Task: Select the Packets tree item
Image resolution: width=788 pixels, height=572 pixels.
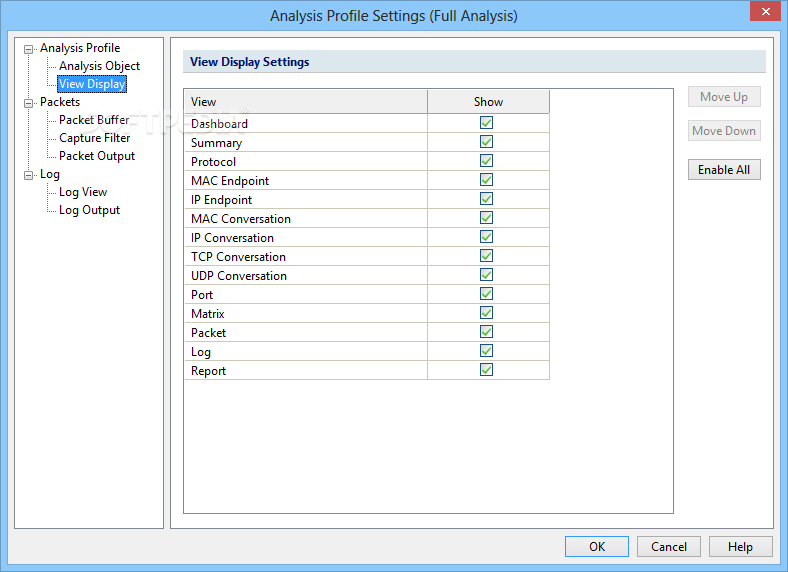Action: coord(60,102)
